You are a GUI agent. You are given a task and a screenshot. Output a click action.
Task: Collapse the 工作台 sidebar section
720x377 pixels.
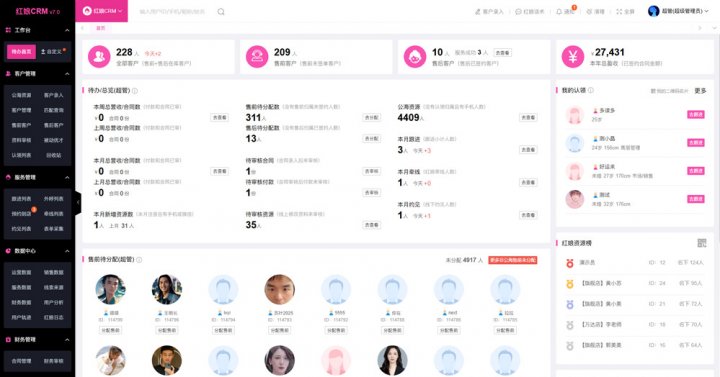click(68, 30)
